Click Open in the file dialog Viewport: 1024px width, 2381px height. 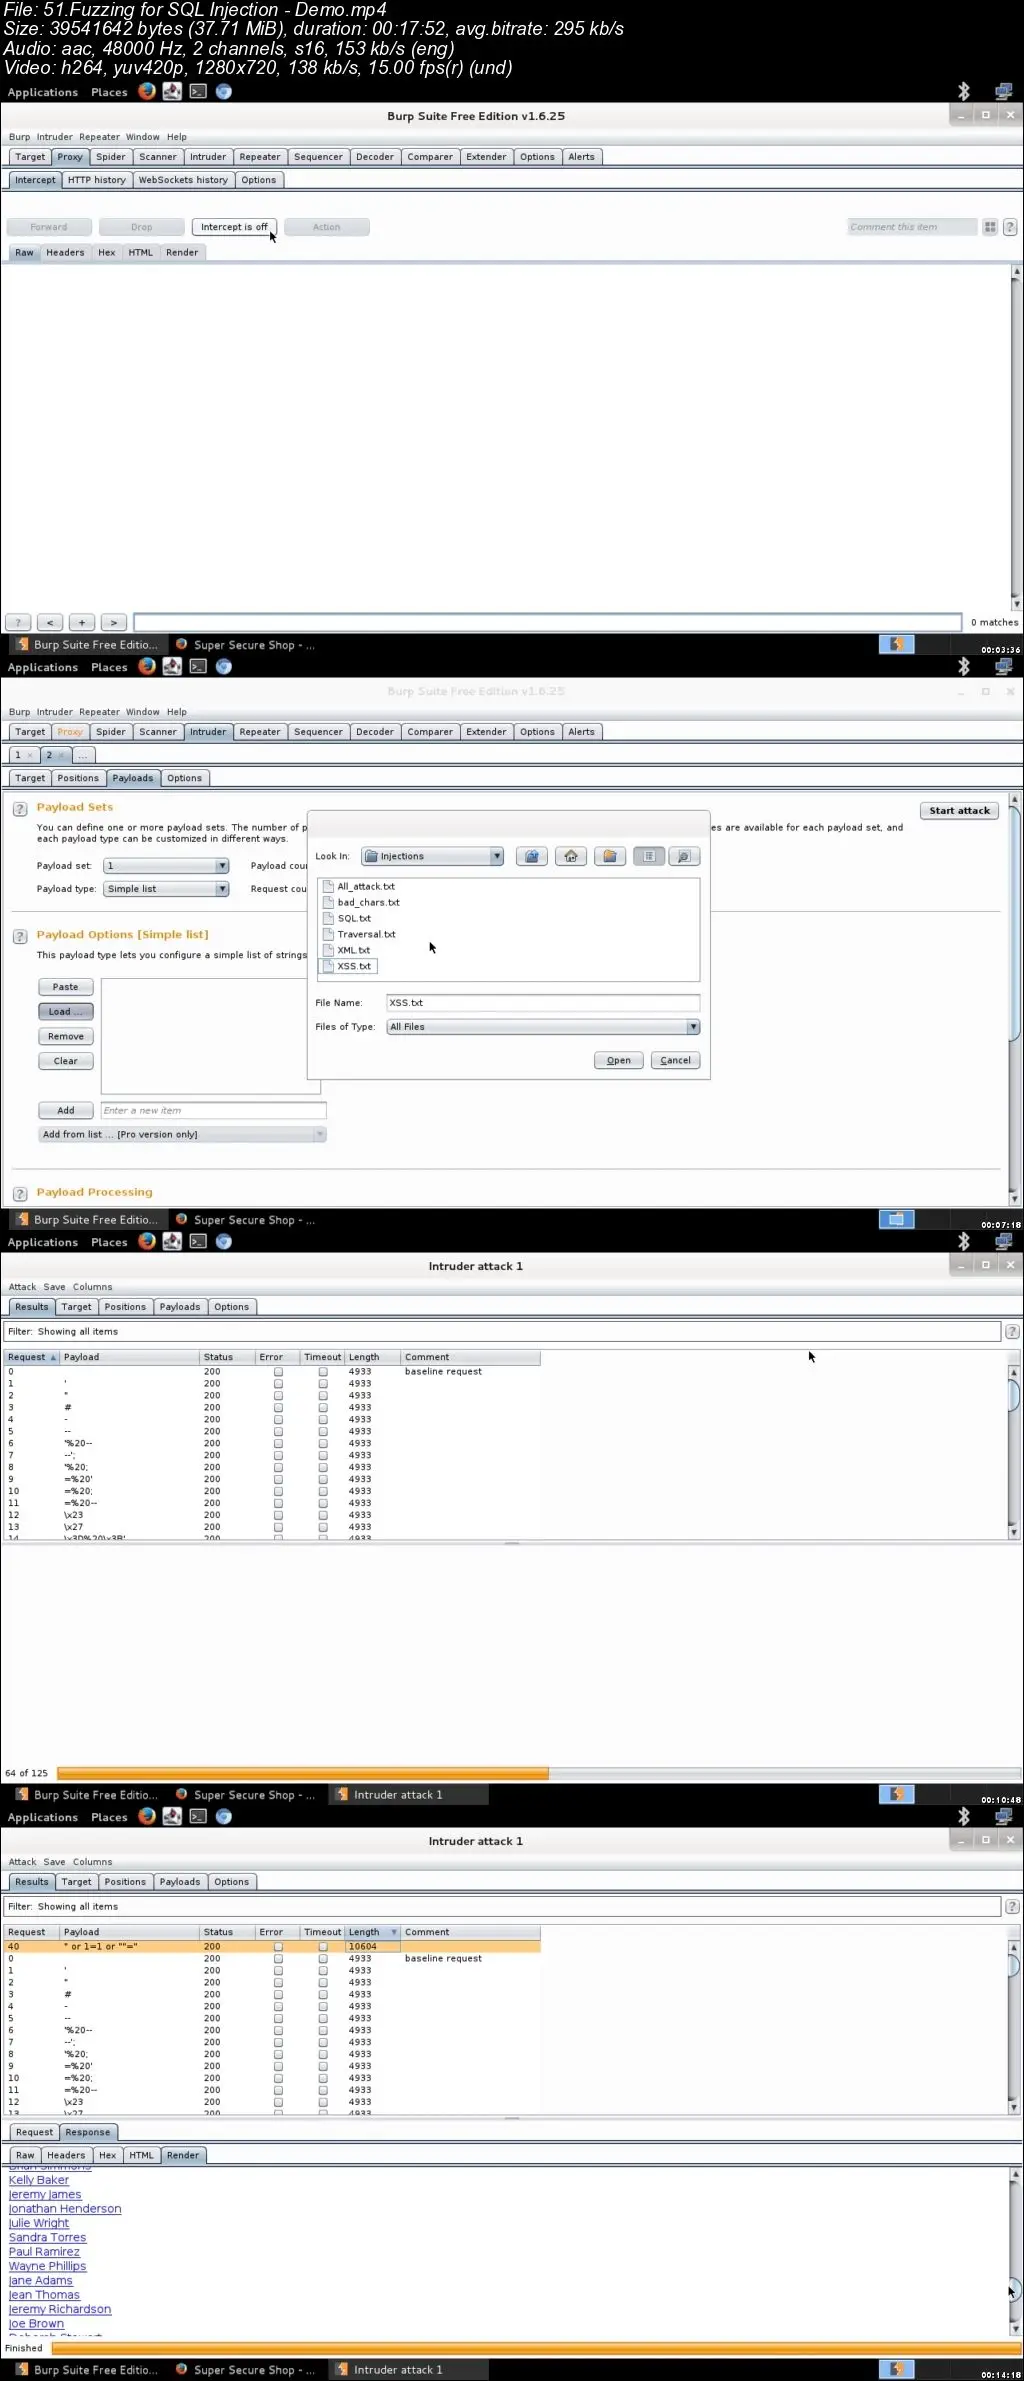click(618, 1061)
